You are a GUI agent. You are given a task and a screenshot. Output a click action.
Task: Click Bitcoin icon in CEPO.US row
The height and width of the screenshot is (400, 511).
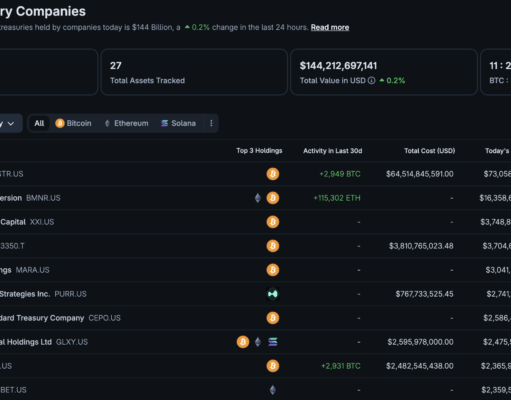[273, 318]
